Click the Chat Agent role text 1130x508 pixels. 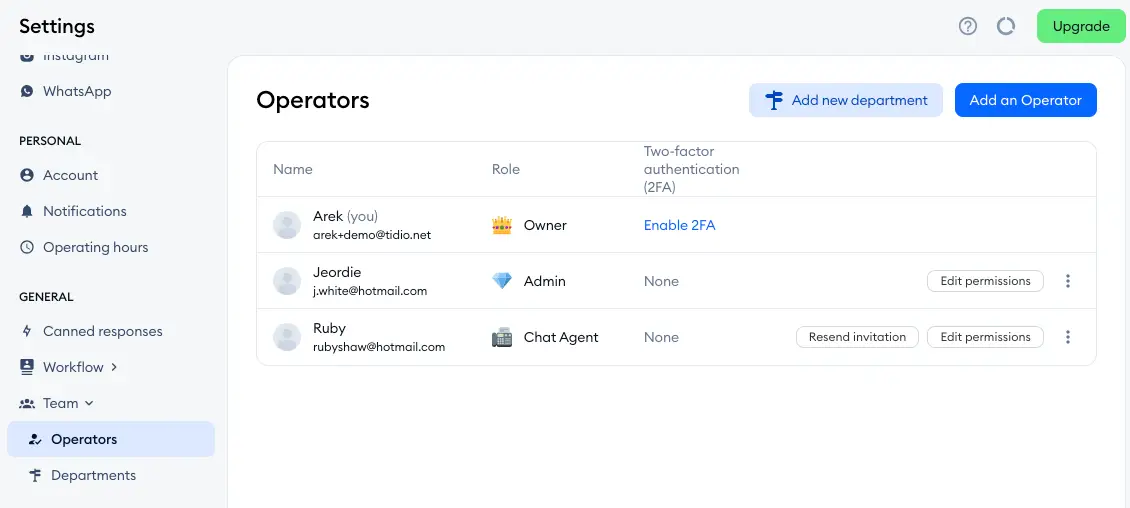click(x=561, y=337)
